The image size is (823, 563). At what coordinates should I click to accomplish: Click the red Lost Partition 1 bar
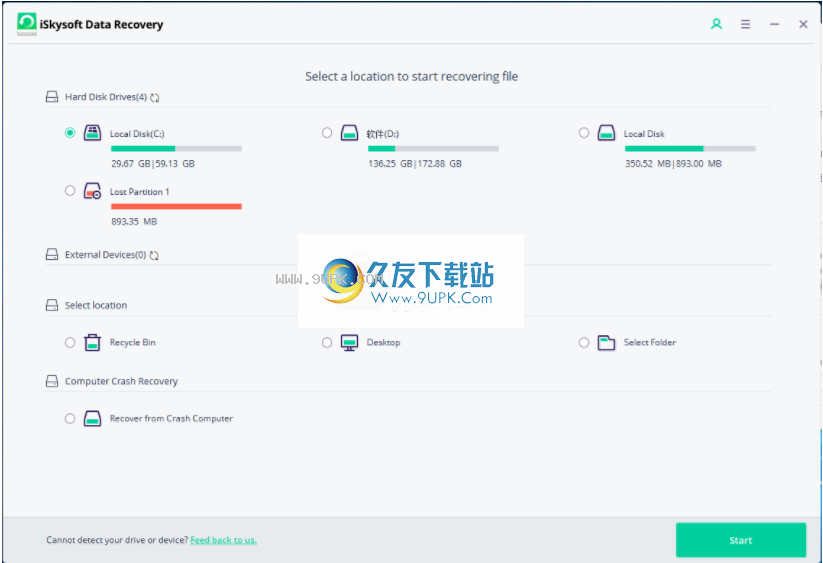tap(176, 206)
